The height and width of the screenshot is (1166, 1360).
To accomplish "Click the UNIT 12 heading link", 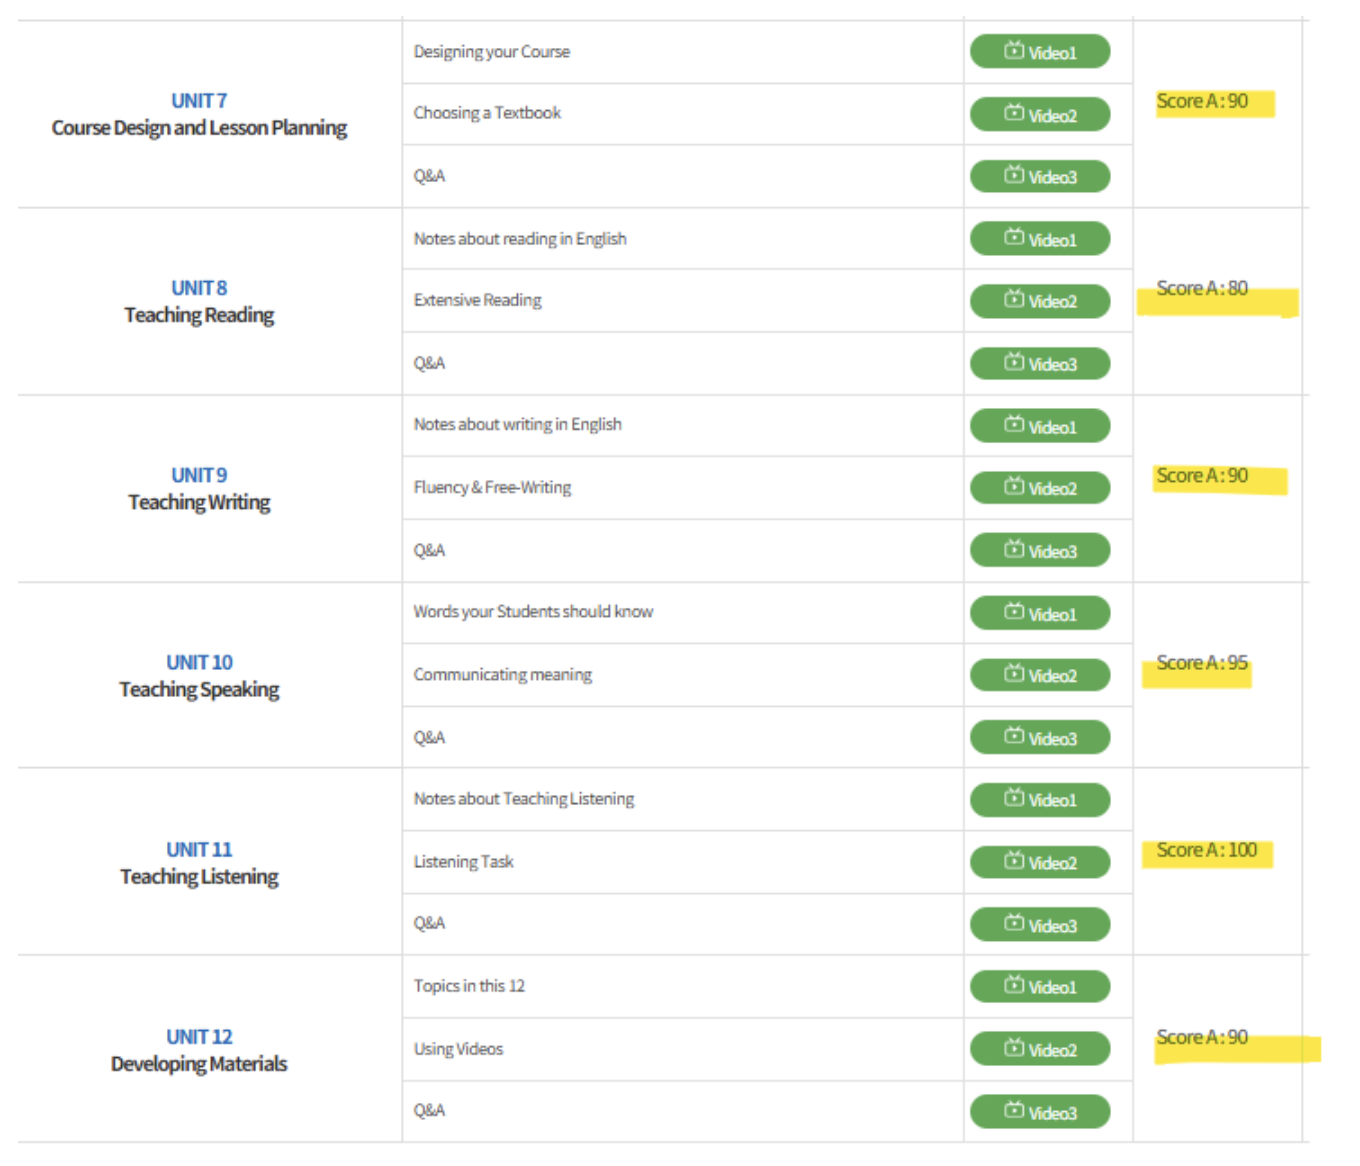I will pyautogui.click(x=199, y=1037).
